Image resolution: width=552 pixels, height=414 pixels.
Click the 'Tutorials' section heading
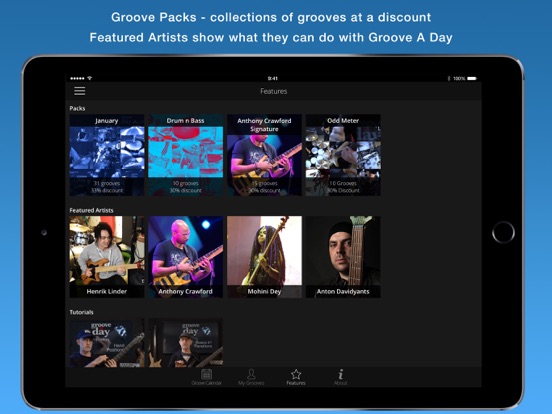click(x=81, y=312)
